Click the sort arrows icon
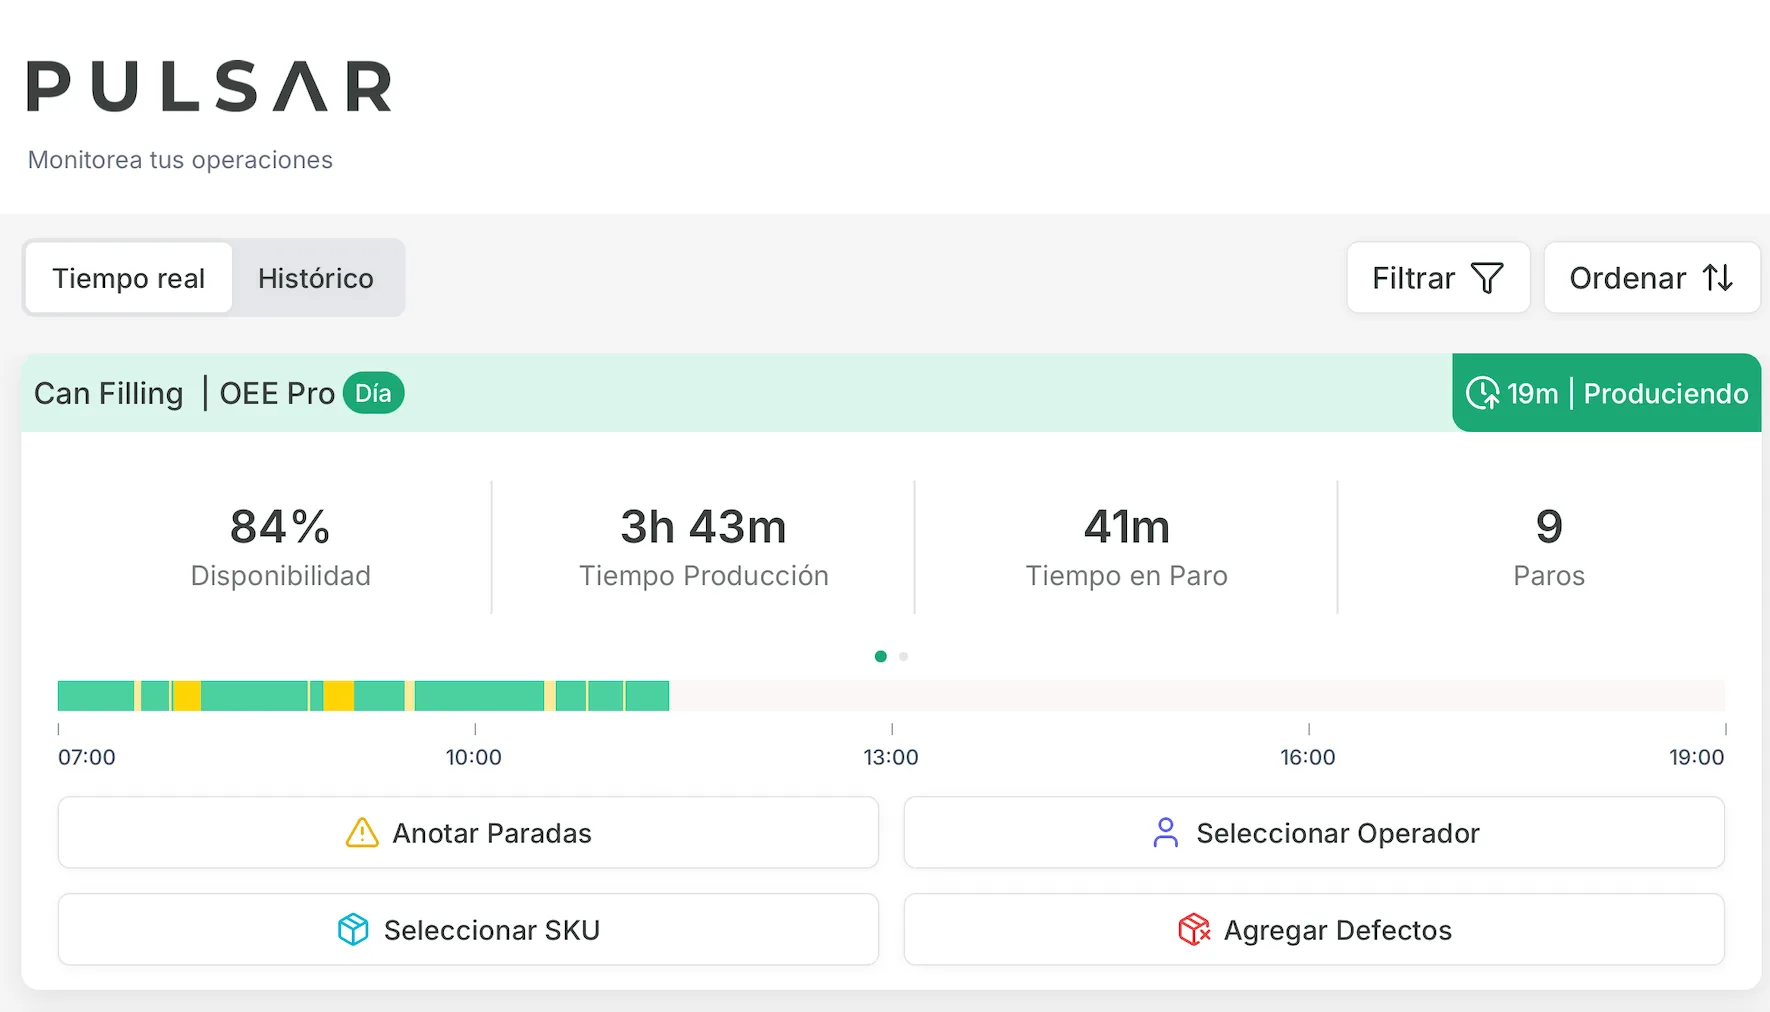 click(1718, 278)
